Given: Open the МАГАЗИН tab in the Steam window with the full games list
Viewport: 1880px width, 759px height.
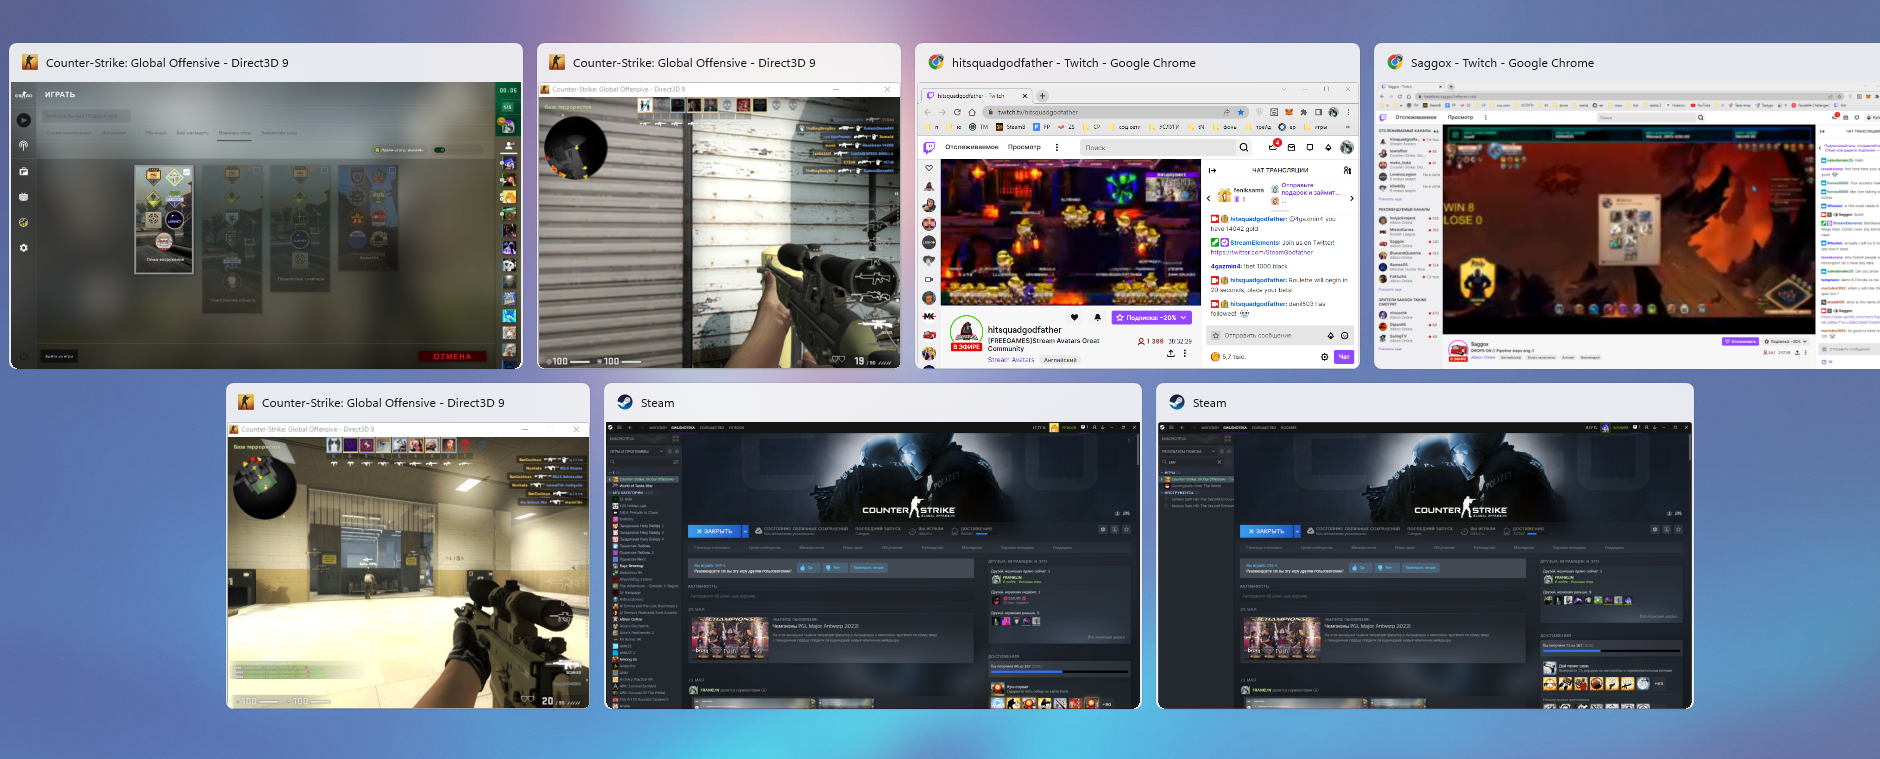Looking at the screenshot, I should tap(657, 428).
